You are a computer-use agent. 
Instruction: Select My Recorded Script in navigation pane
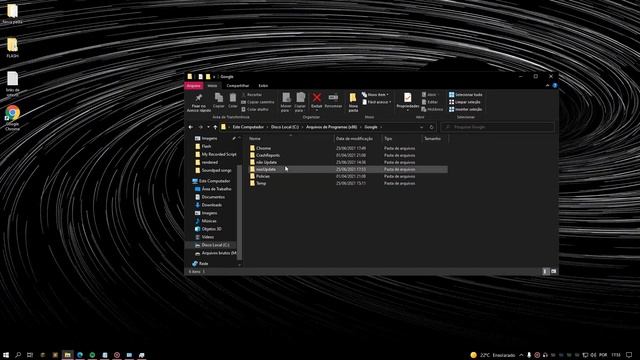216,154
